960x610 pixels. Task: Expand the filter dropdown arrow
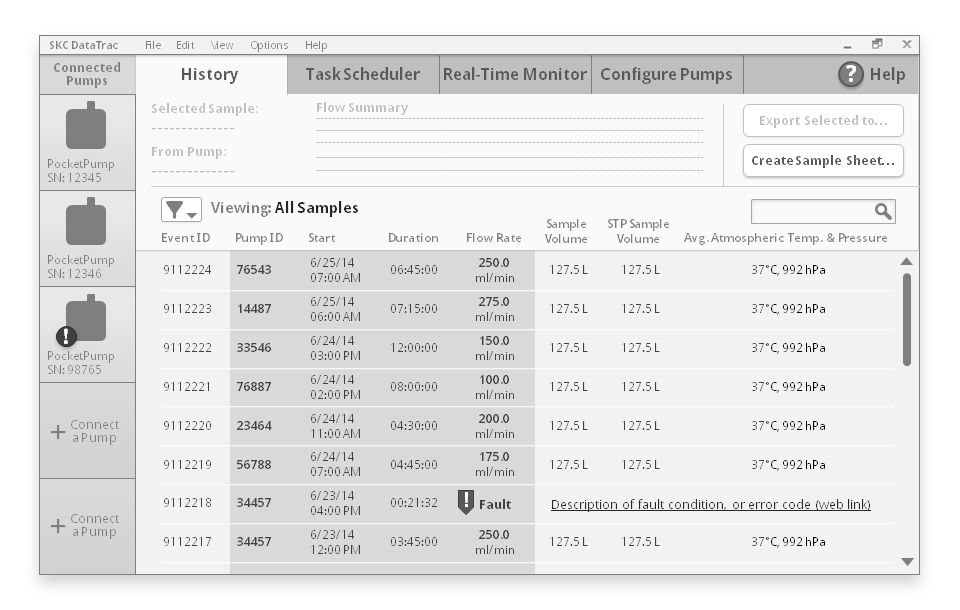pos(189,215)
